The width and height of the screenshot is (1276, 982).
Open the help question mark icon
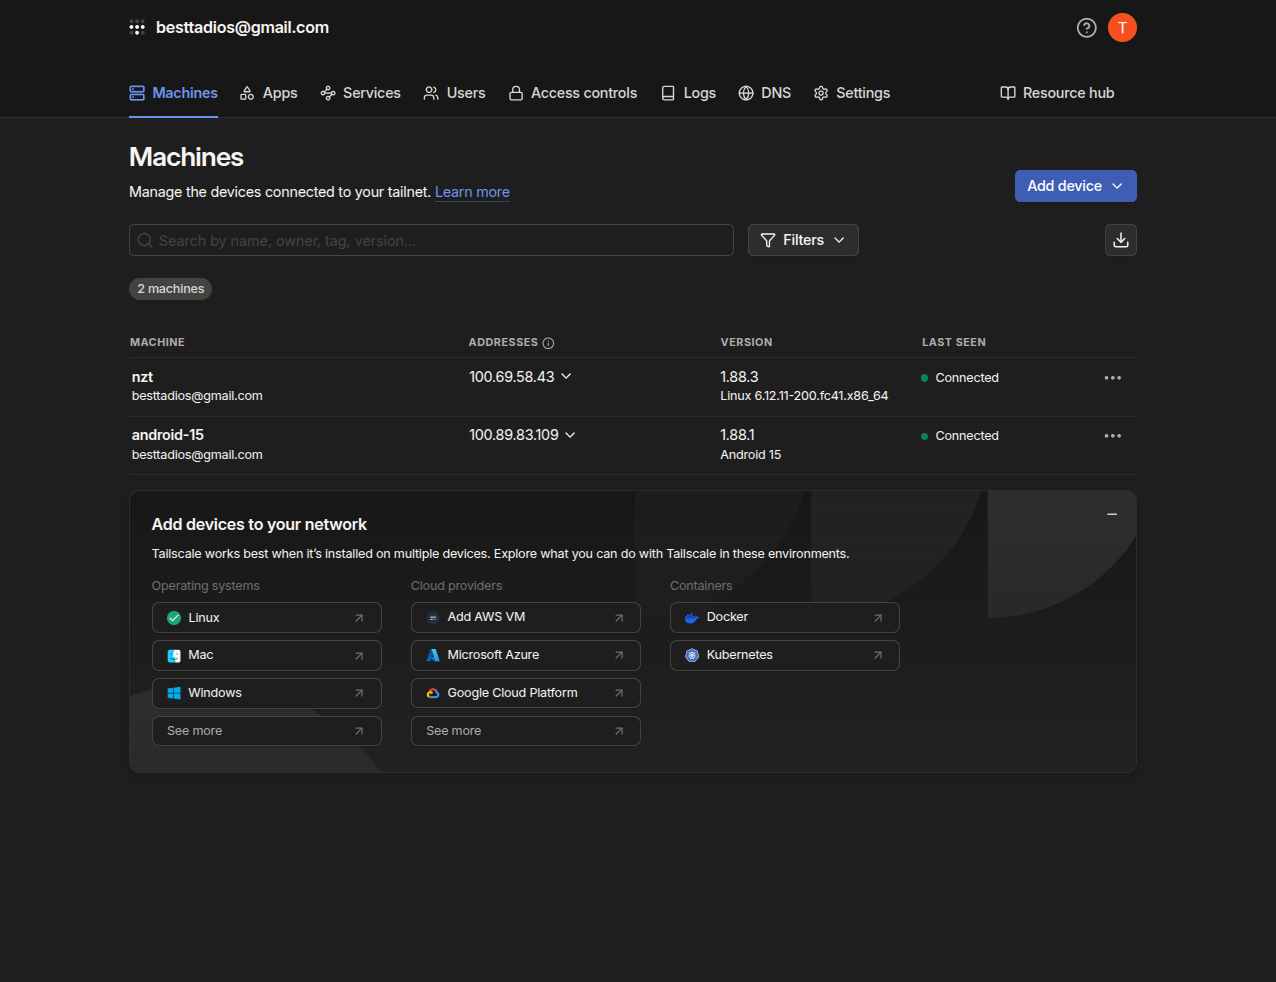pyautogui.click(x=1086, y=28)
